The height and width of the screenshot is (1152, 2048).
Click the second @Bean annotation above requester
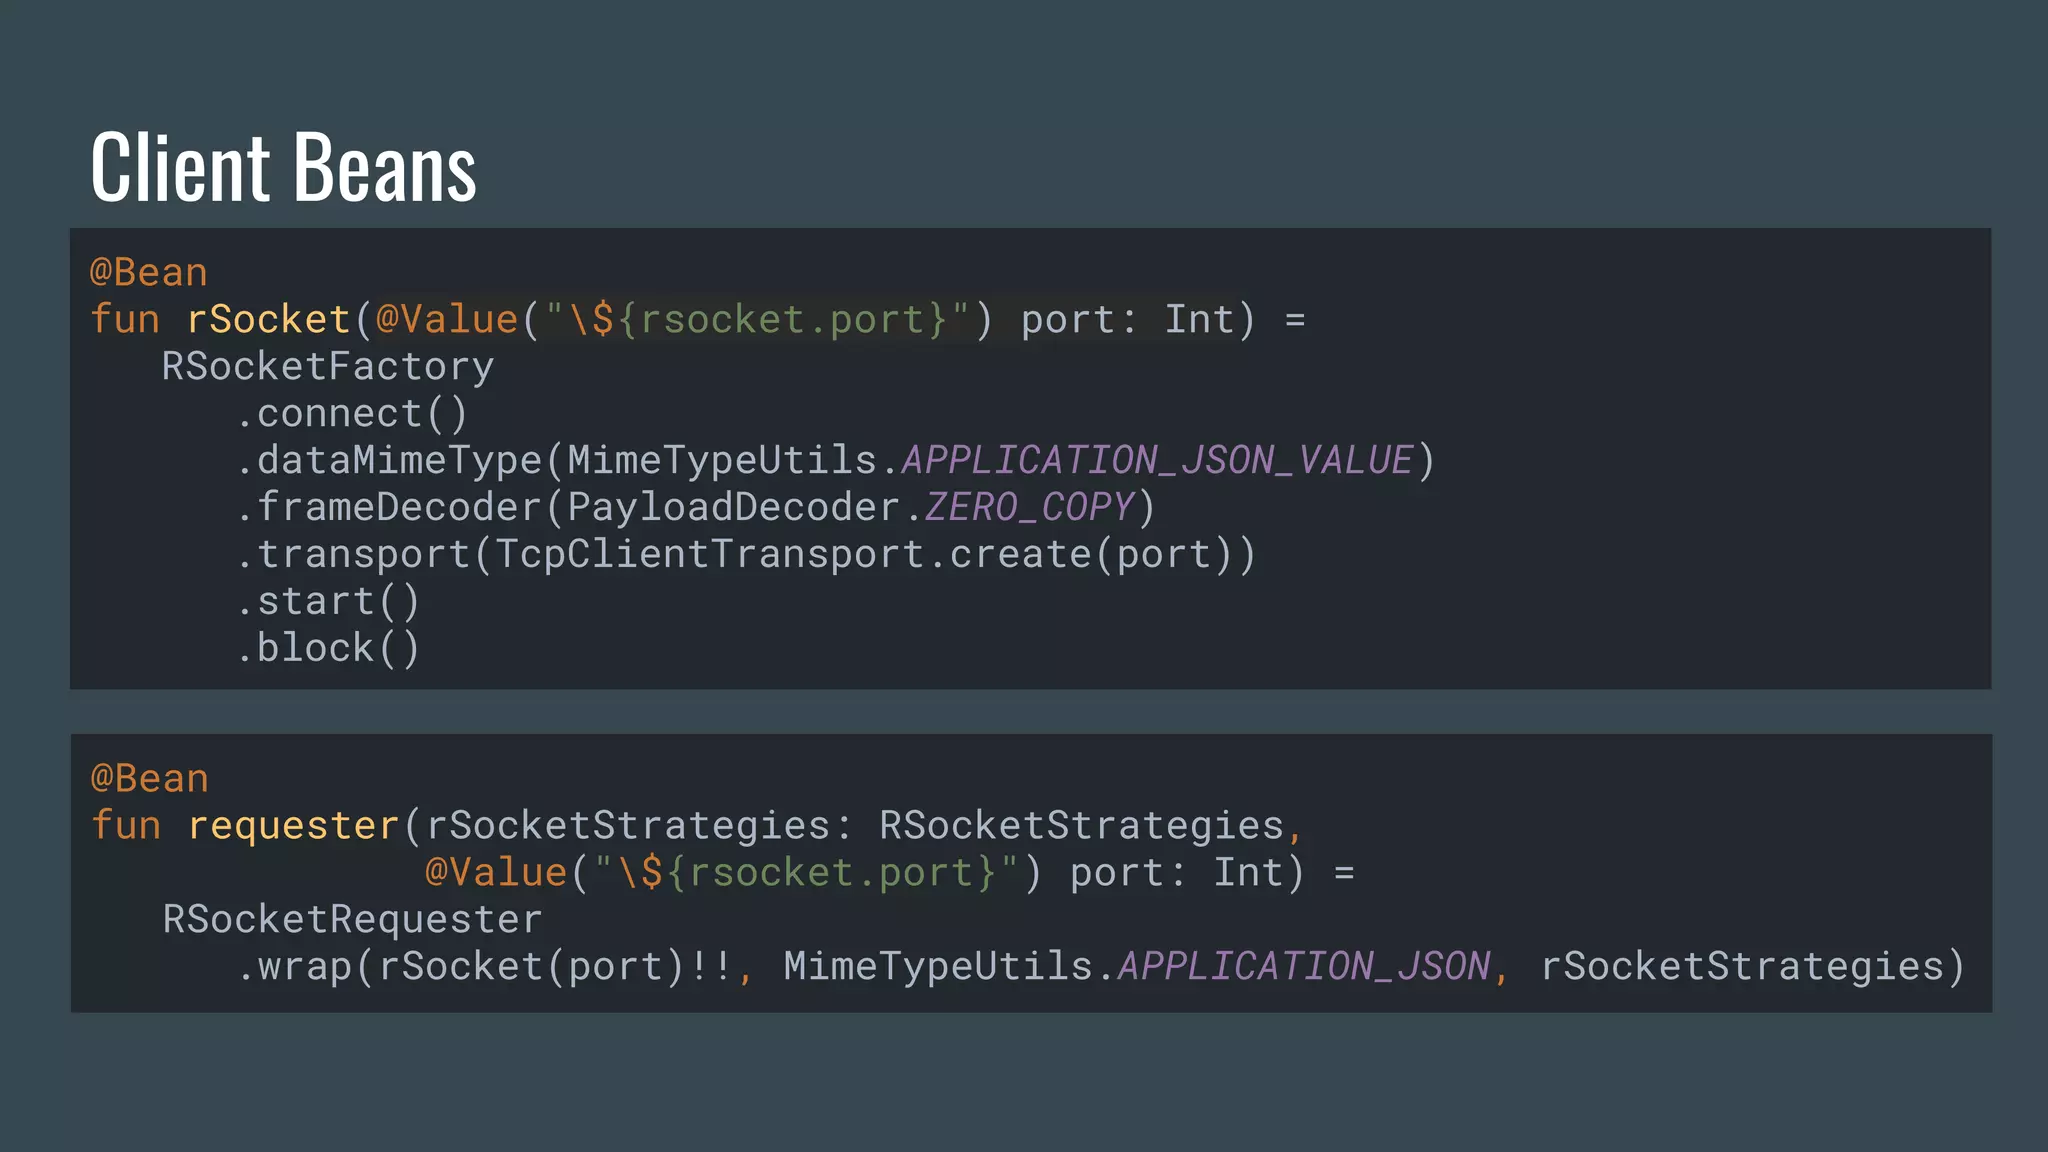(x=149, y=778)
